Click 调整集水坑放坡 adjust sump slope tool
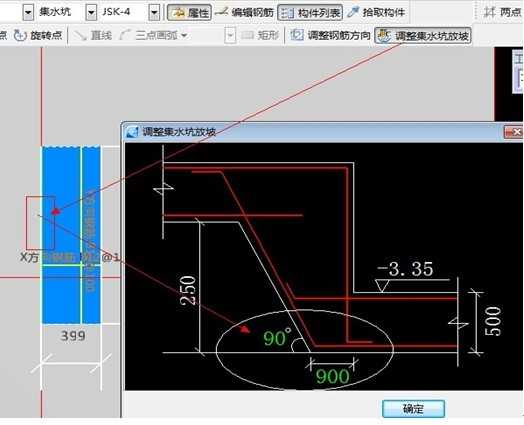Screen dimensions: 524x425 point(423,36)
